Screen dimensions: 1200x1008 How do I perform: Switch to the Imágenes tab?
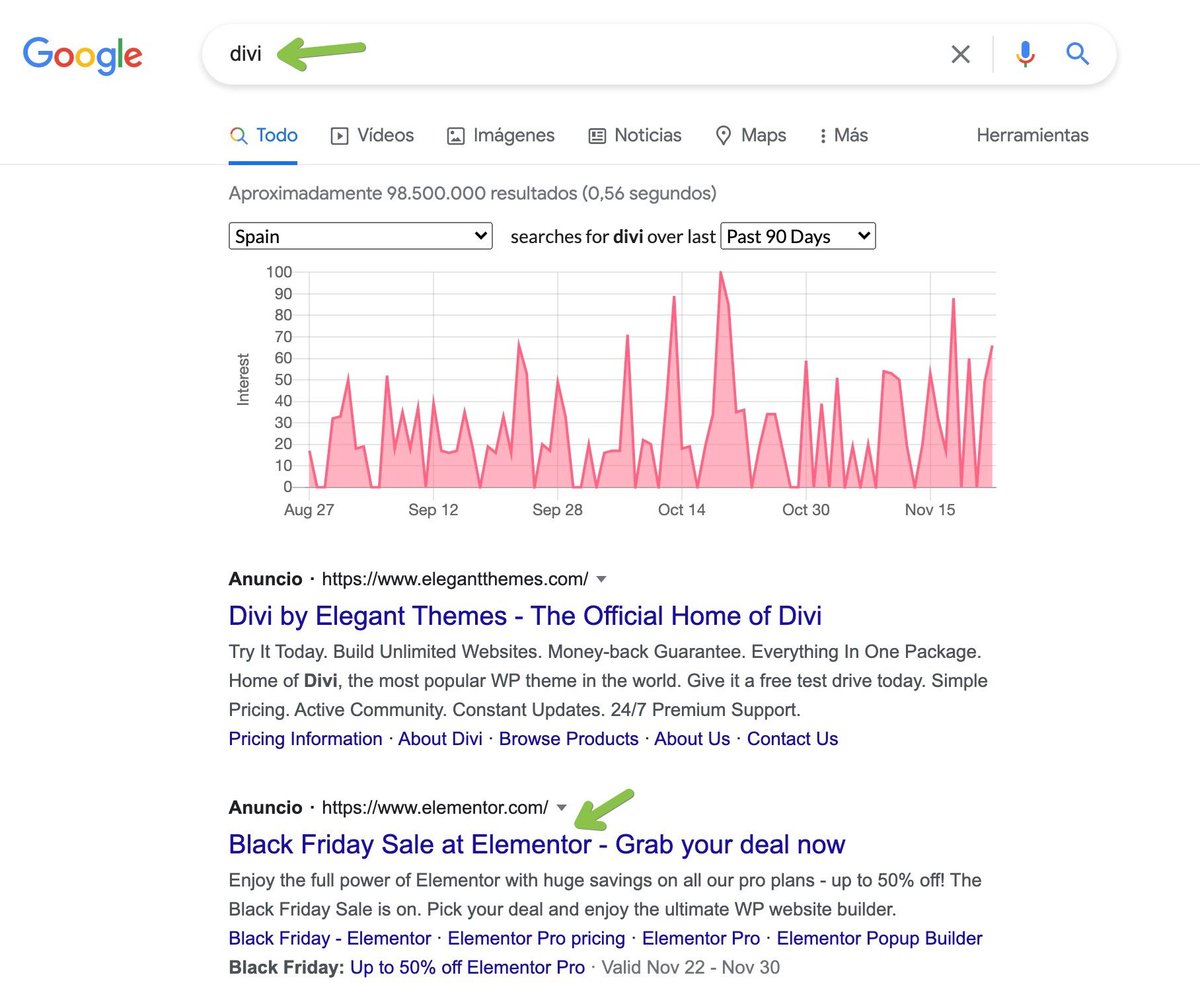(x=500, y=135)
